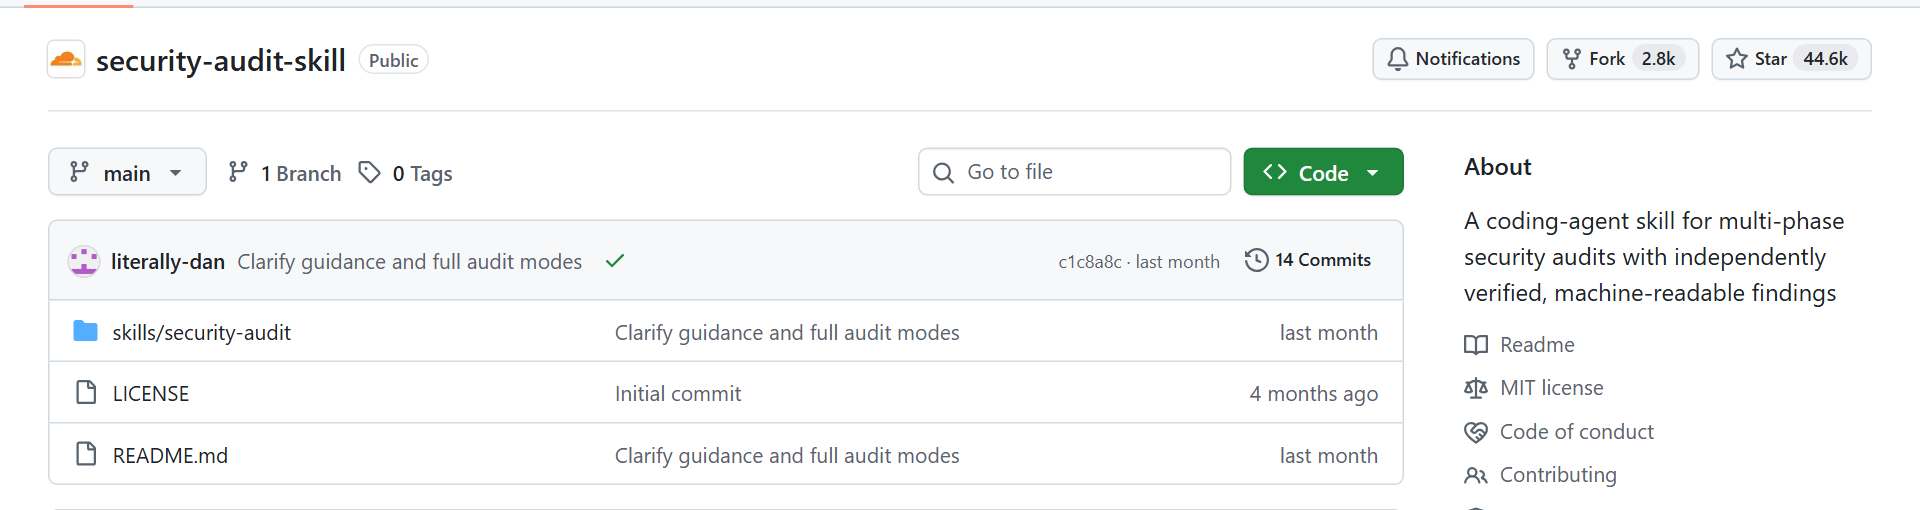The height and width of the screenshot is (510, 1920).
Task: Click the fork count 2.8k
Action: [x=1658, y=59]
